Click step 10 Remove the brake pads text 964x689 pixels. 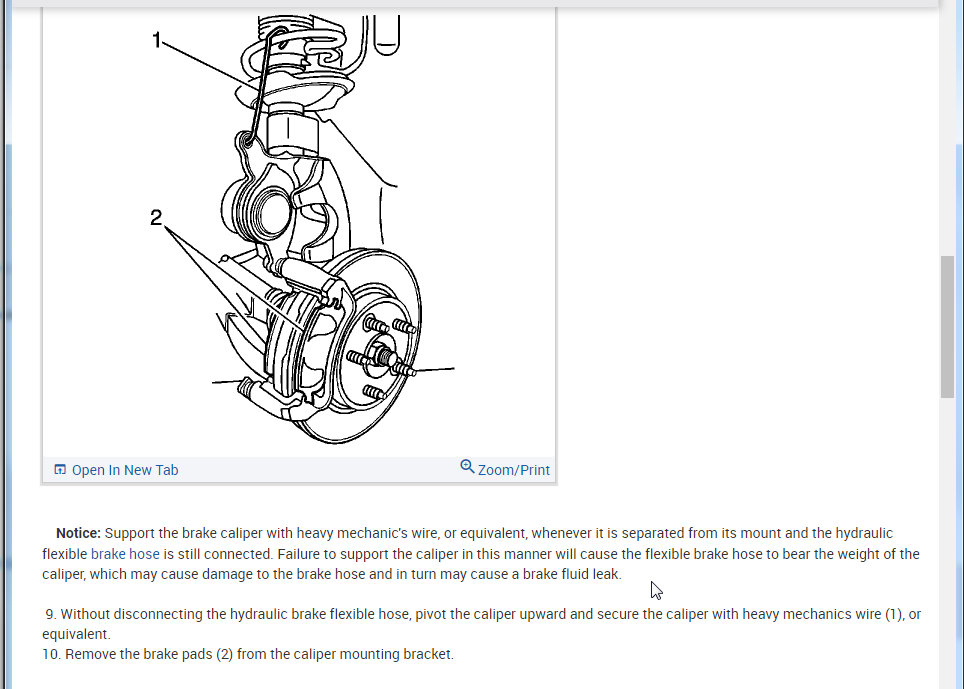(248, 654)
